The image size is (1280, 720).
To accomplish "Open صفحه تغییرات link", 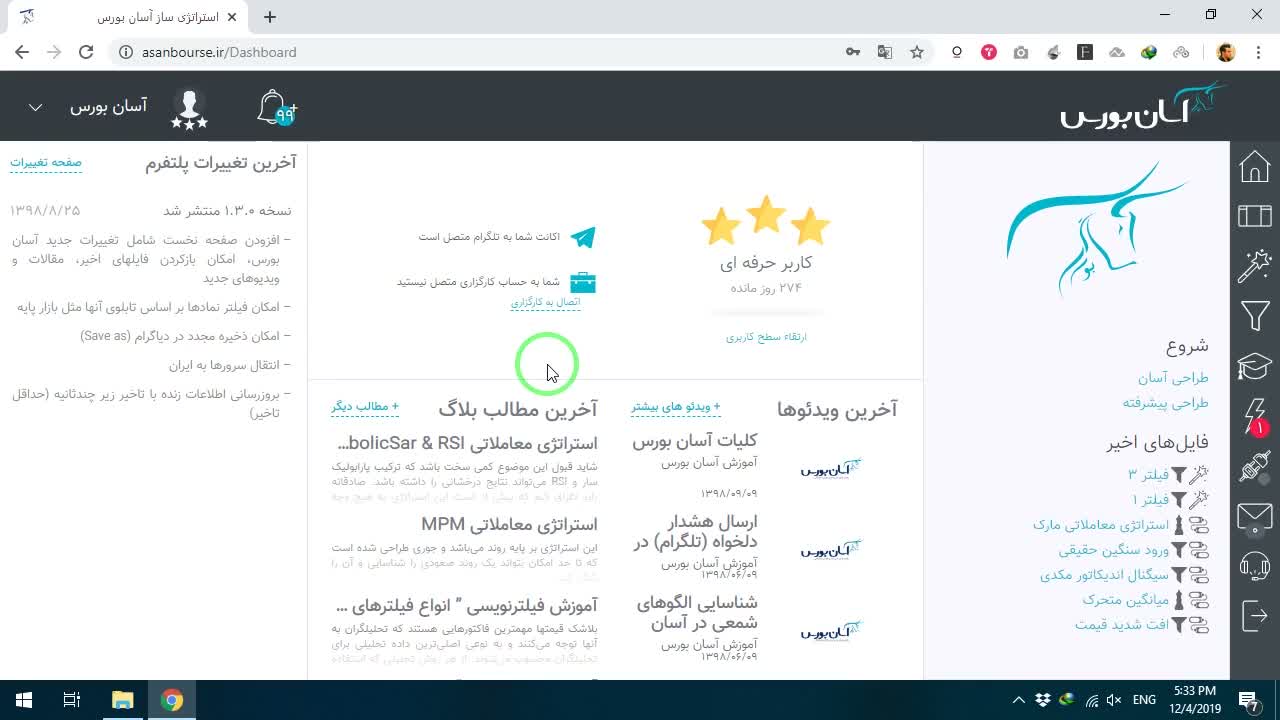I will tap(46, 162).
